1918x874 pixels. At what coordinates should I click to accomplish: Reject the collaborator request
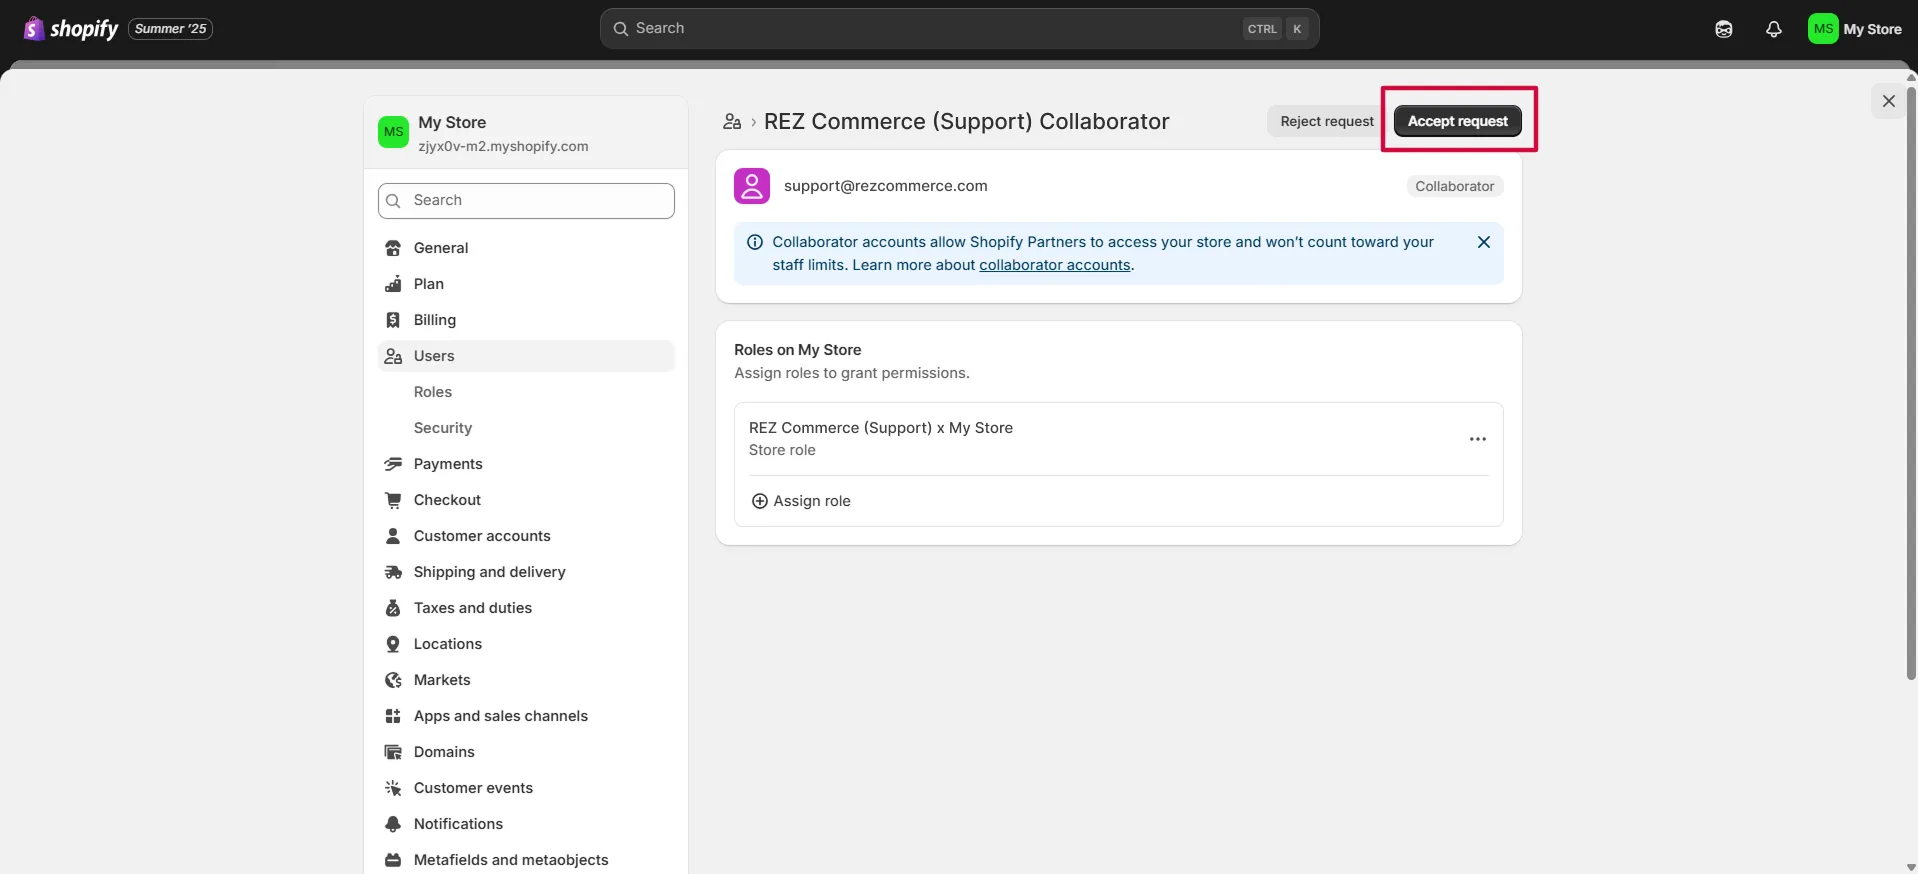pyautogui.click(x=1327, y=121)
